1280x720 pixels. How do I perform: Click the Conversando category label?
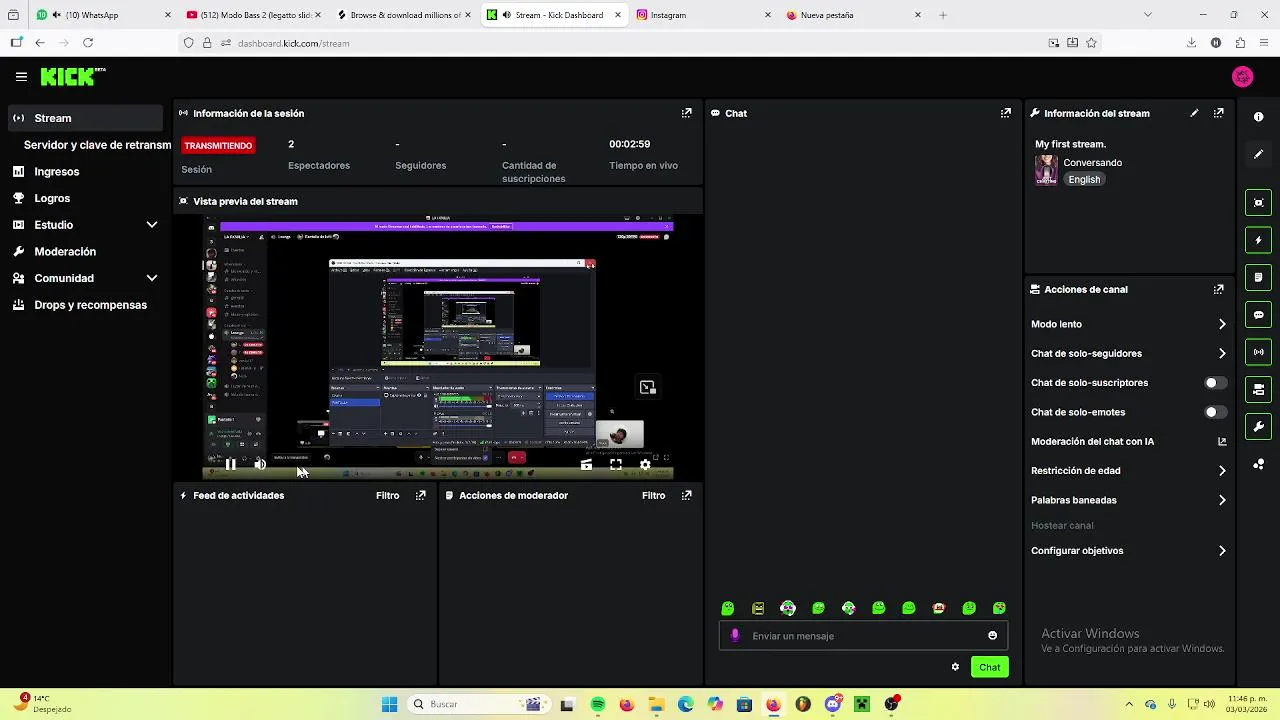(1092, 163)
